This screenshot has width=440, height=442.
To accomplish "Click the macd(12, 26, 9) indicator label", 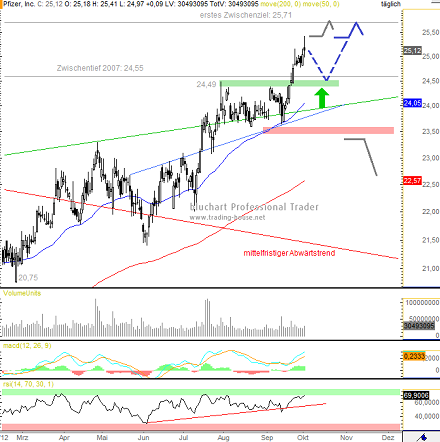I will click(27, 346).
